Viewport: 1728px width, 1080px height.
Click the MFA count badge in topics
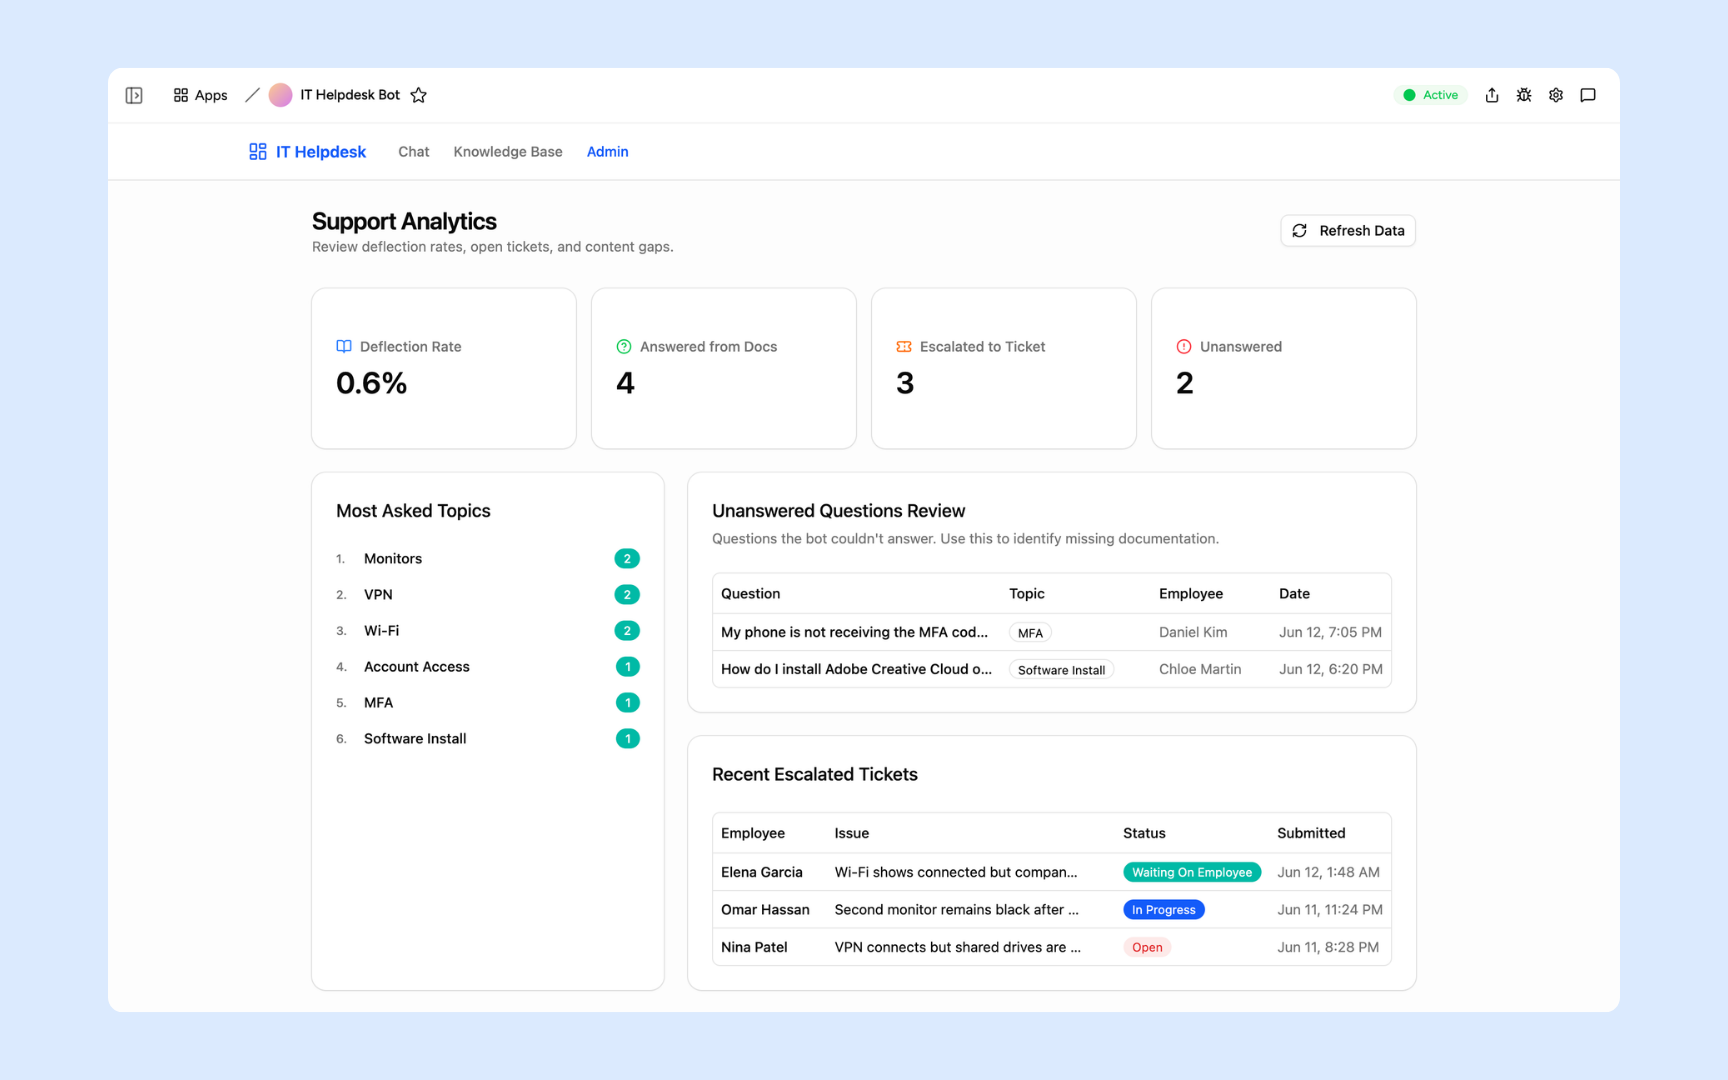[x=628, y=702]
